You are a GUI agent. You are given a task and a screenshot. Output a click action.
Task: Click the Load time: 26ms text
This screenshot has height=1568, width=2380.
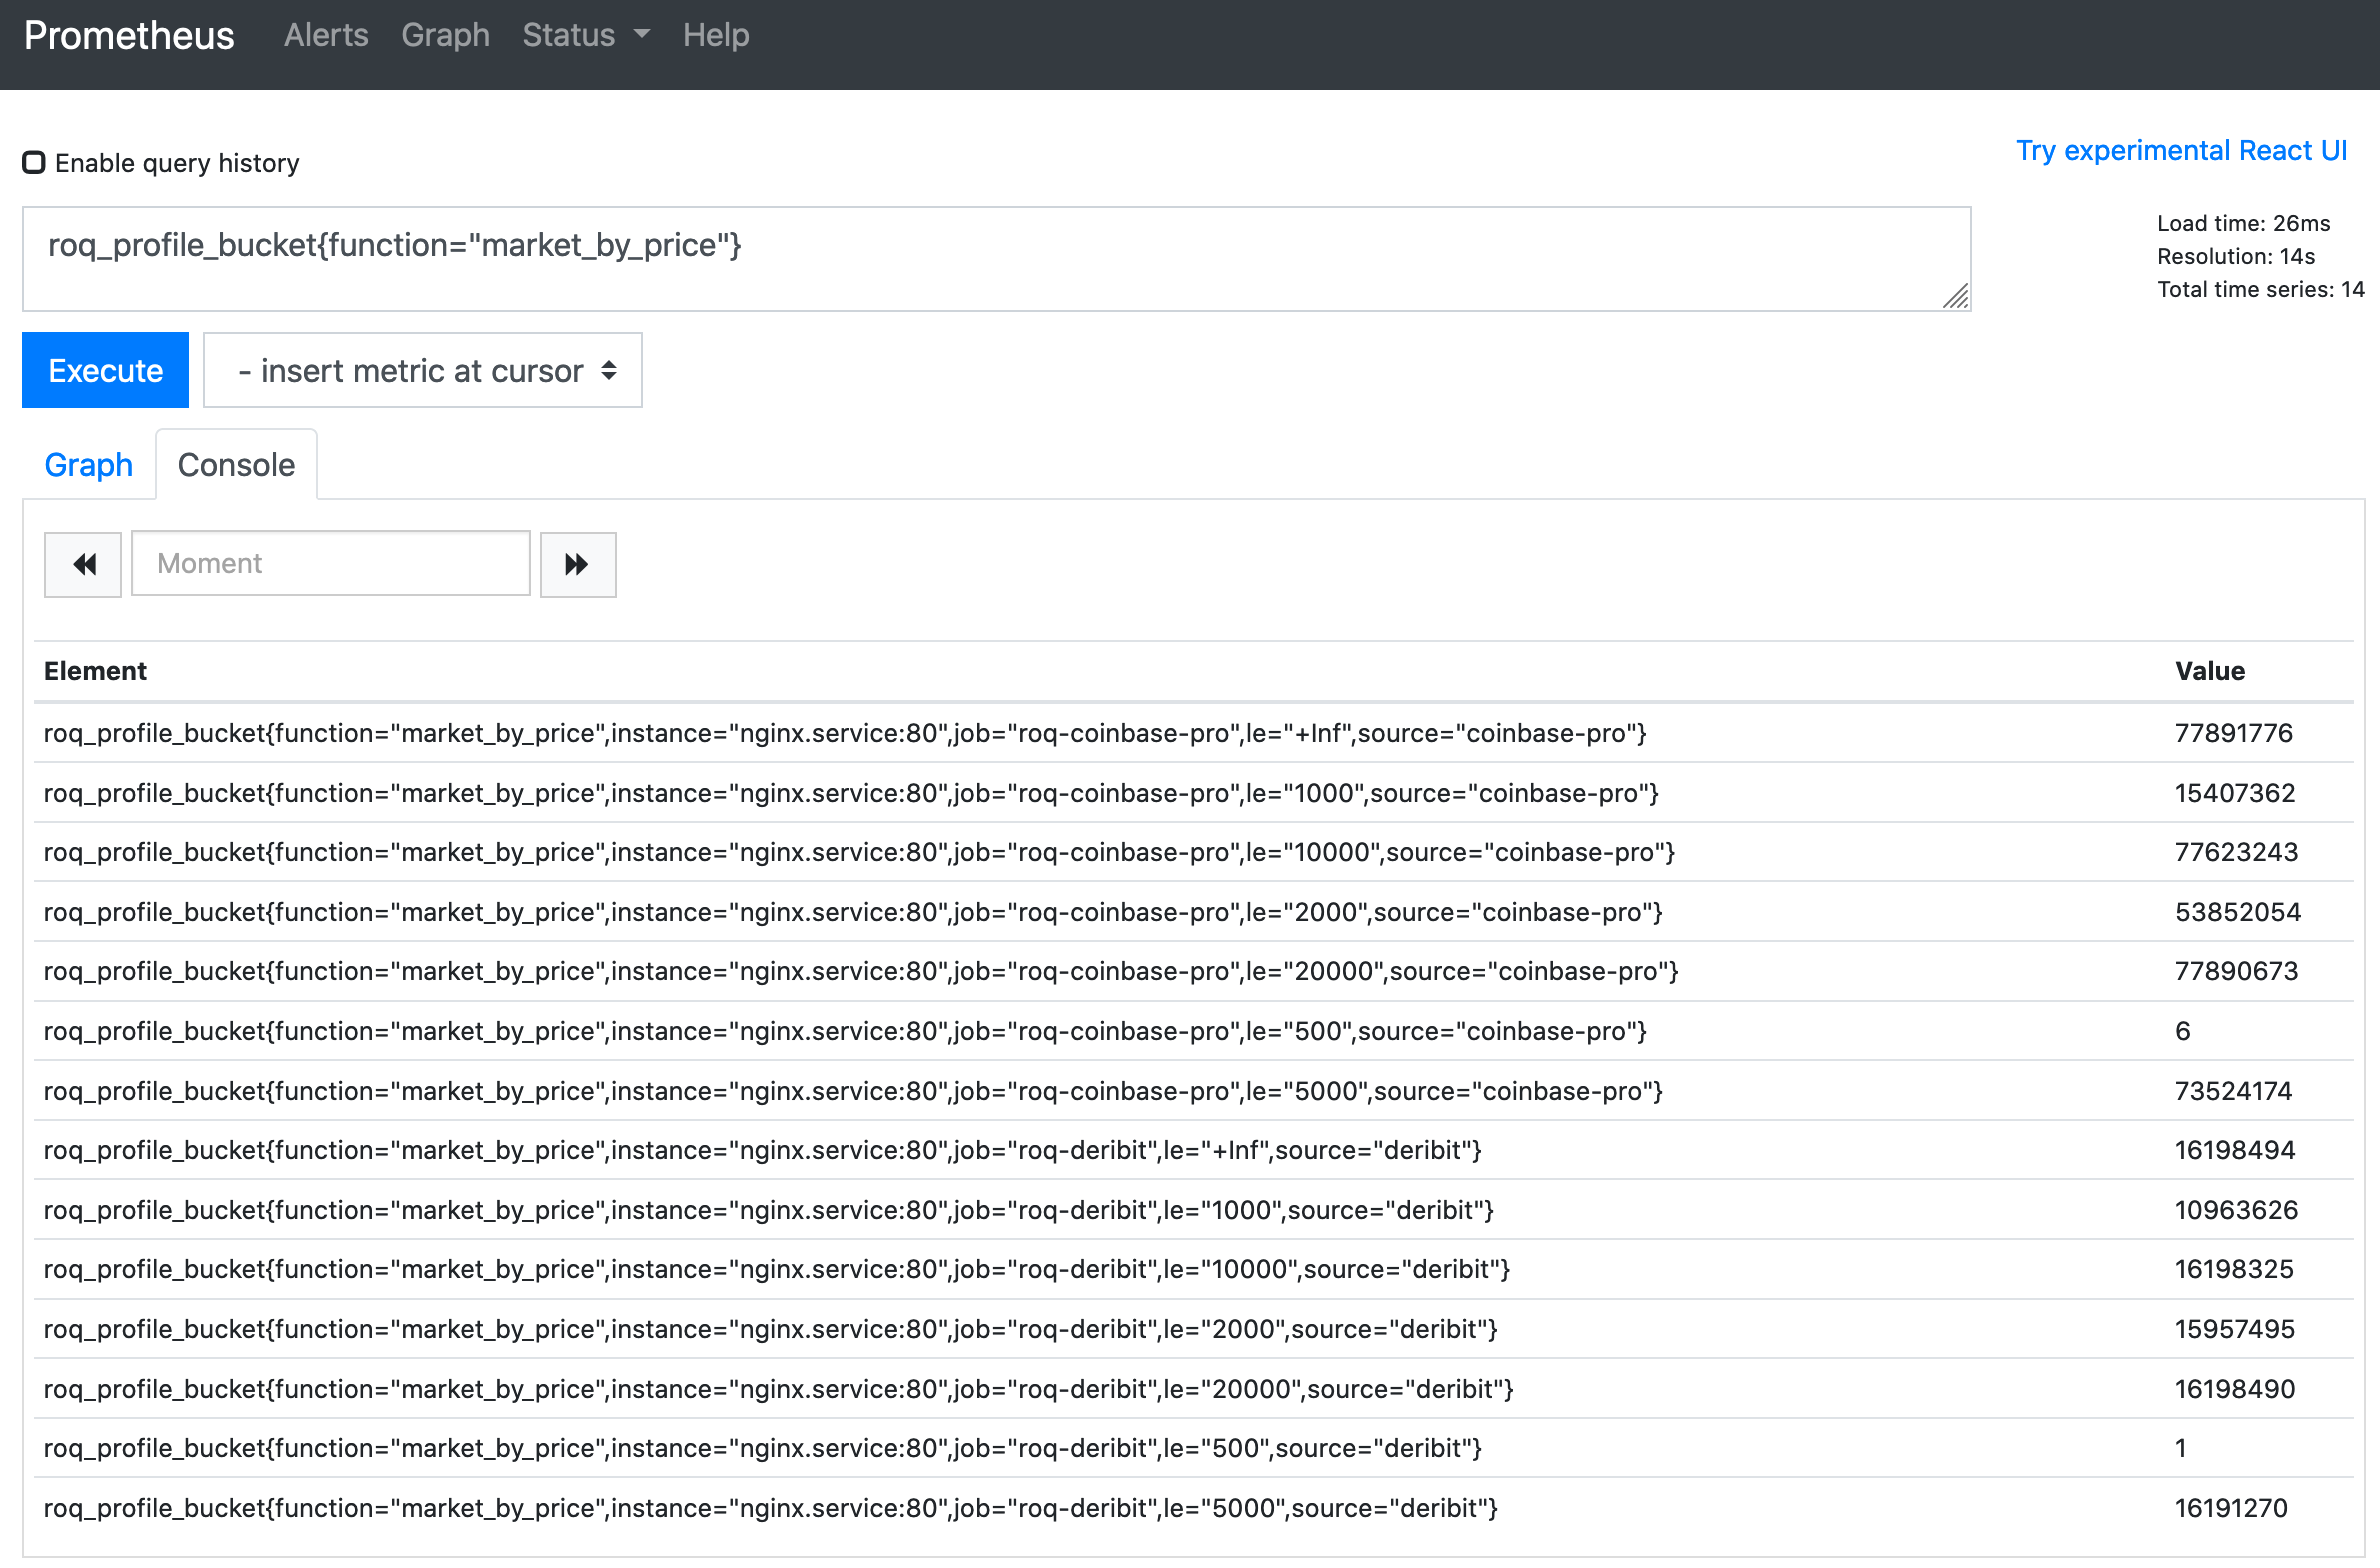tap(2243, 223)
